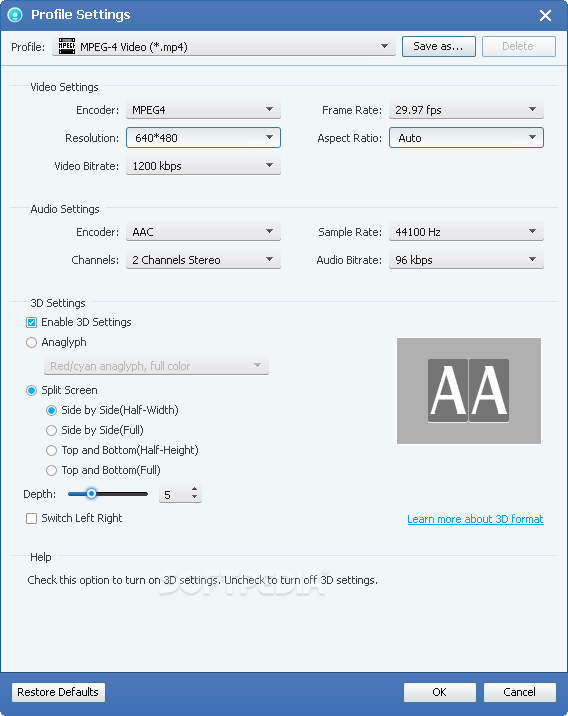Image resolution: width=568 pixels, height=716 pixels.
Task: Decrease depth value with down arrow
Action: pos(195,497)
